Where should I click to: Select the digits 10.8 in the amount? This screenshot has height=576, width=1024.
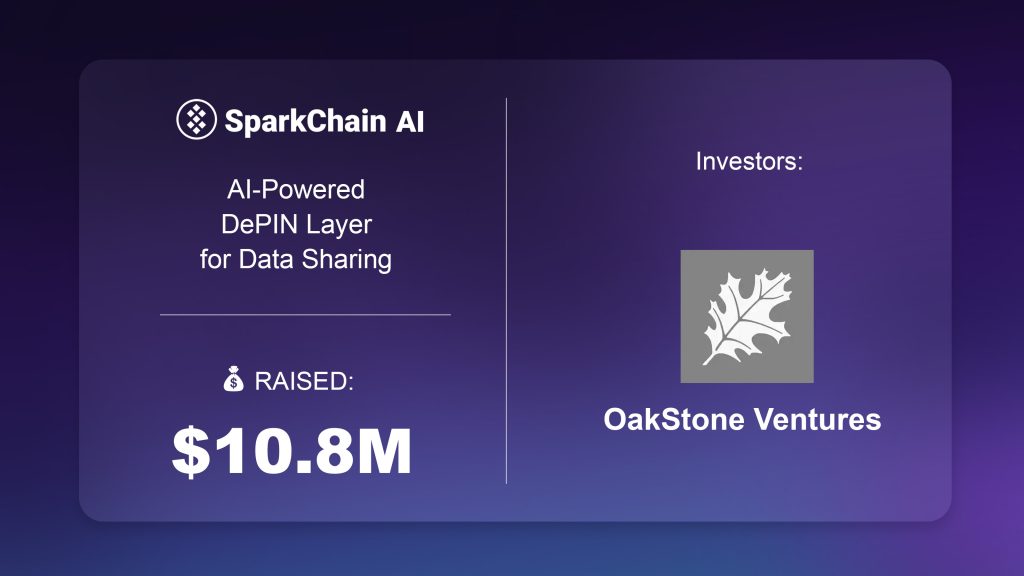[x=277, y=451]
